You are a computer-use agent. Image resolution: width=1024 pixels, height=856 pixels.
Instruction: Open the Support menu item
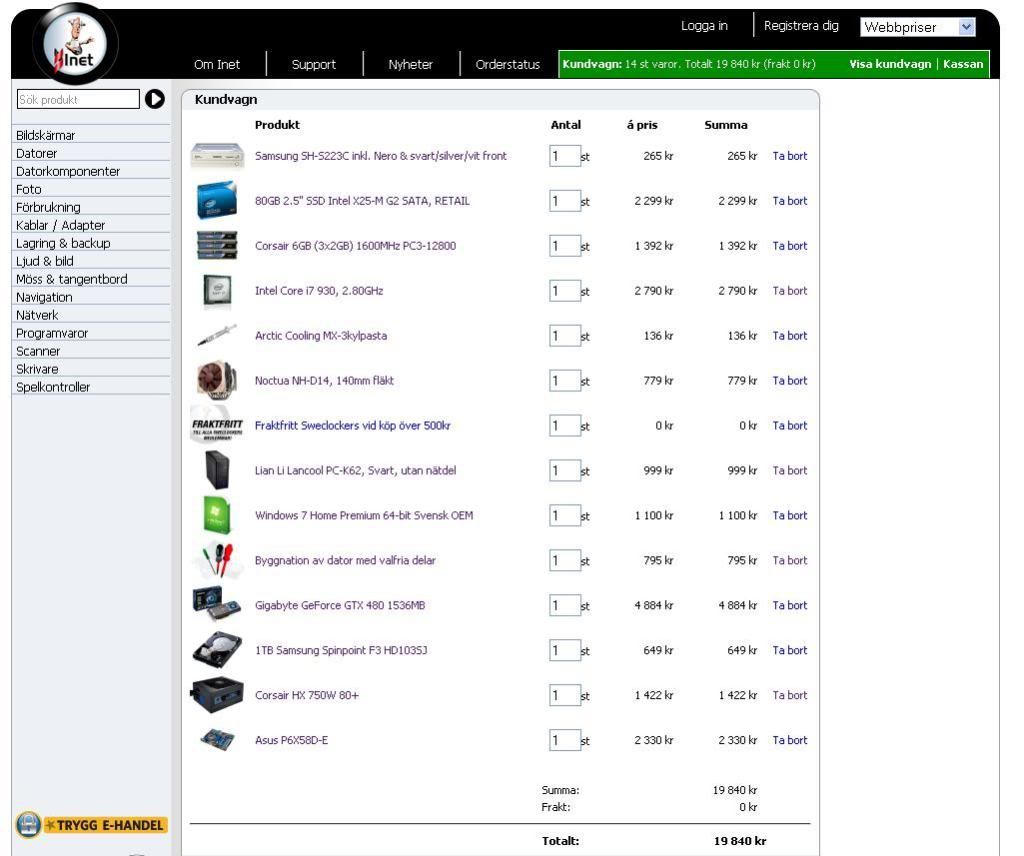pos(313,65)
